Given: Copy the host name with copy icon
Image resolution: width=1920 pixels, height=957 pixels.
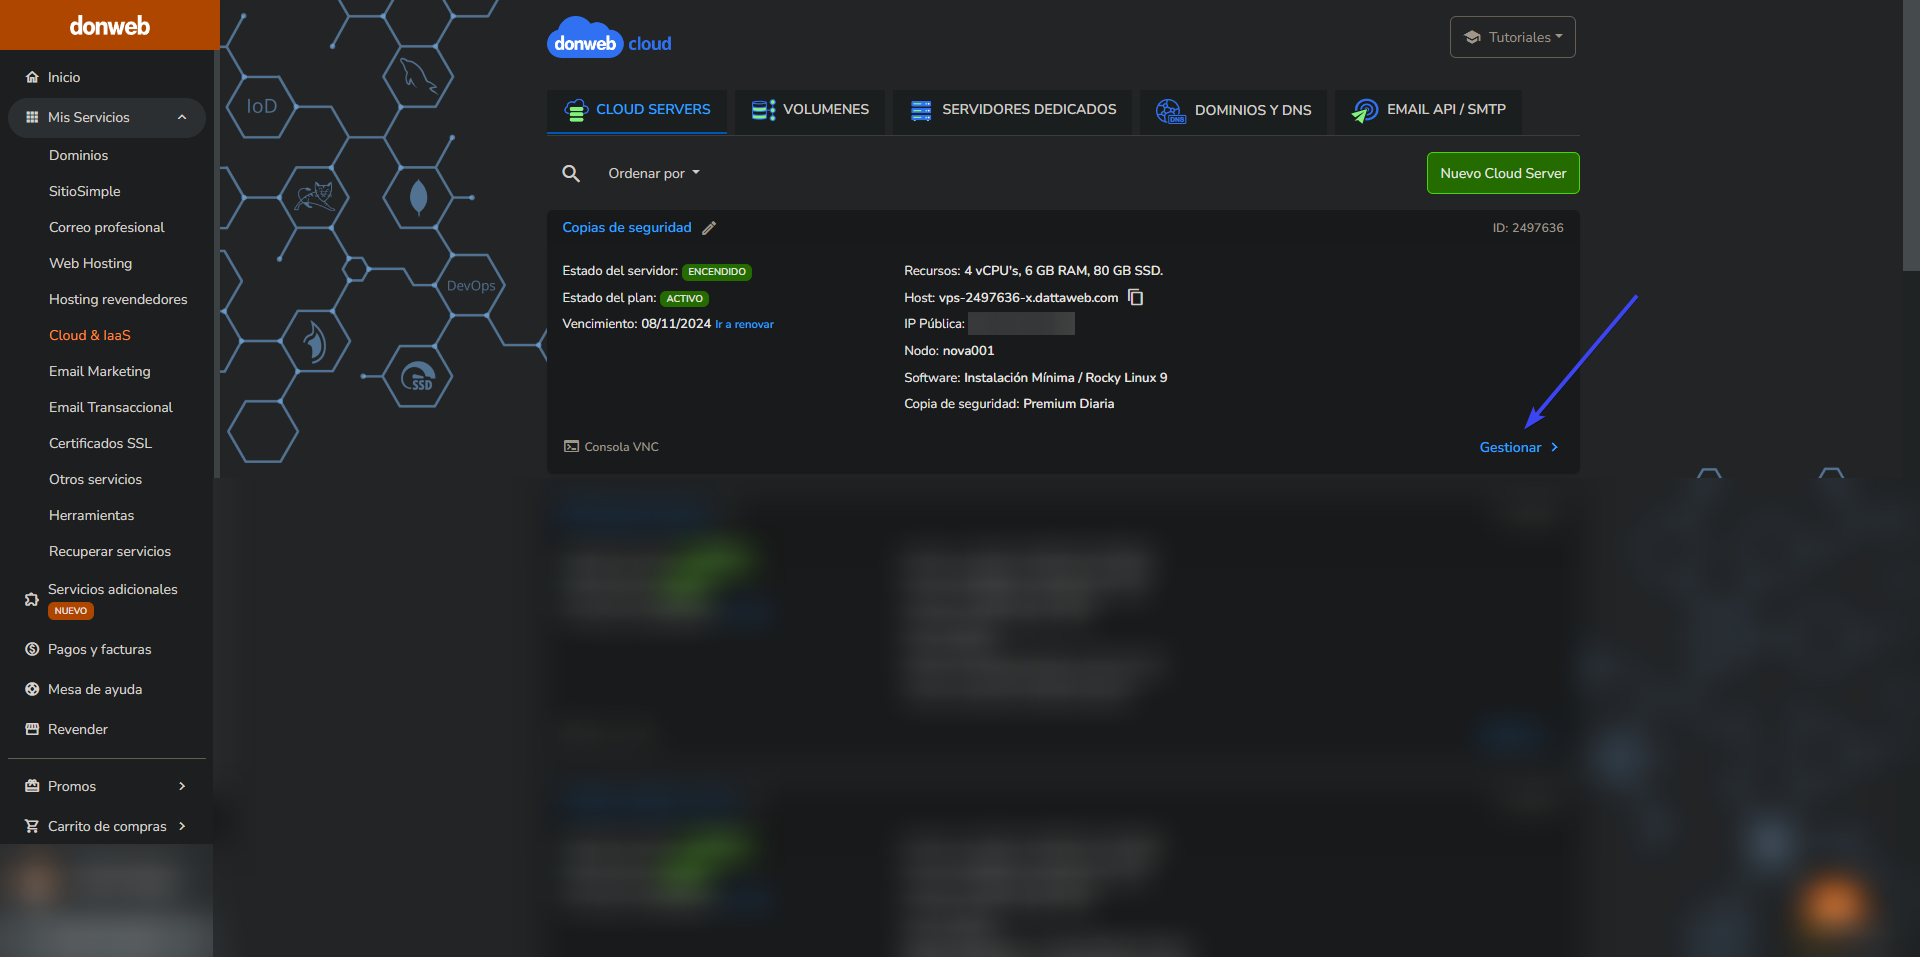Looking at the screenshot, I should click(x=1136, y=297).
